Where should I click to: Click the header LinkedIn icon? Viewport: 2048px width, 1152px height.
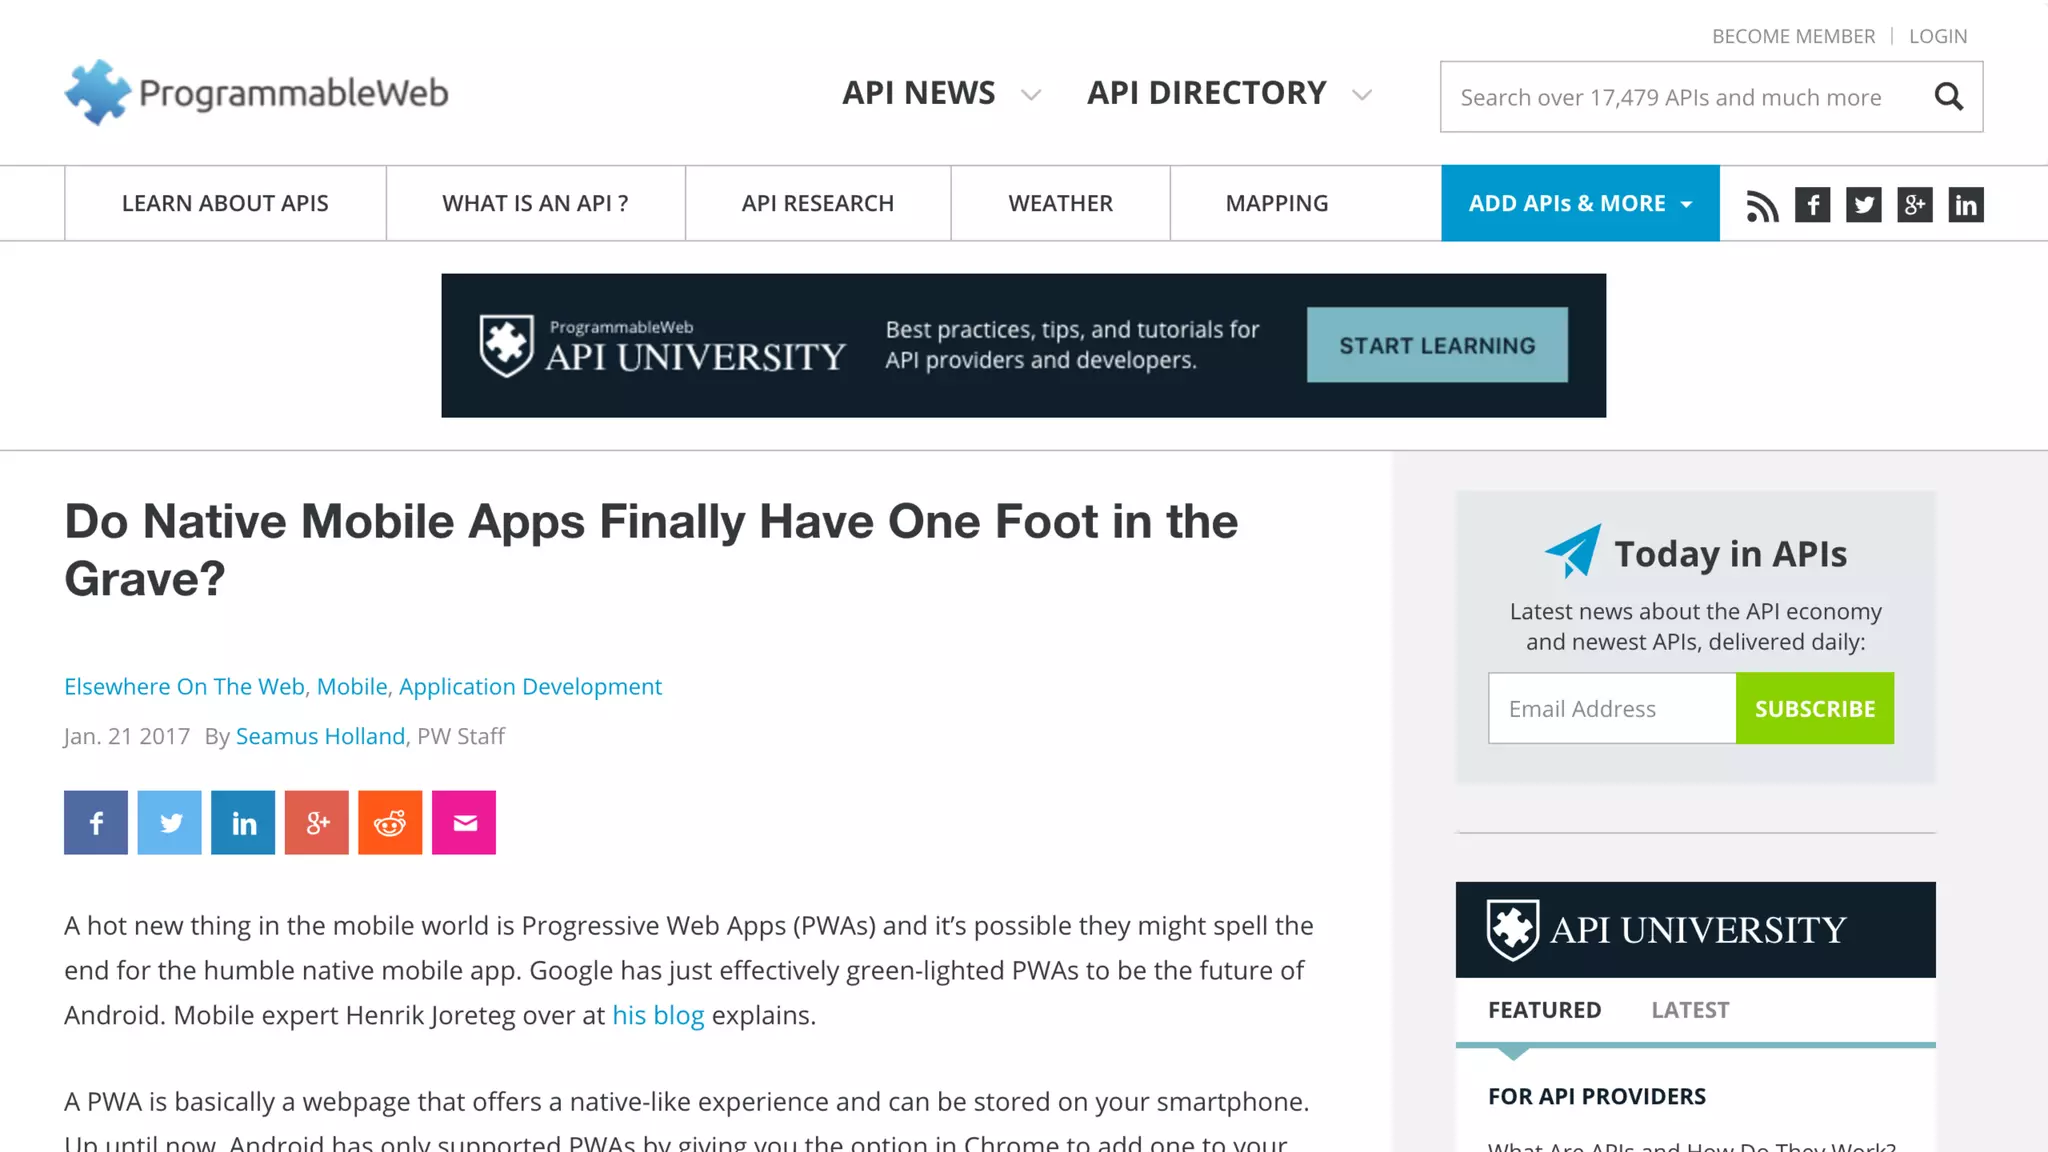pyautogui.click(x=1965, y=205)
